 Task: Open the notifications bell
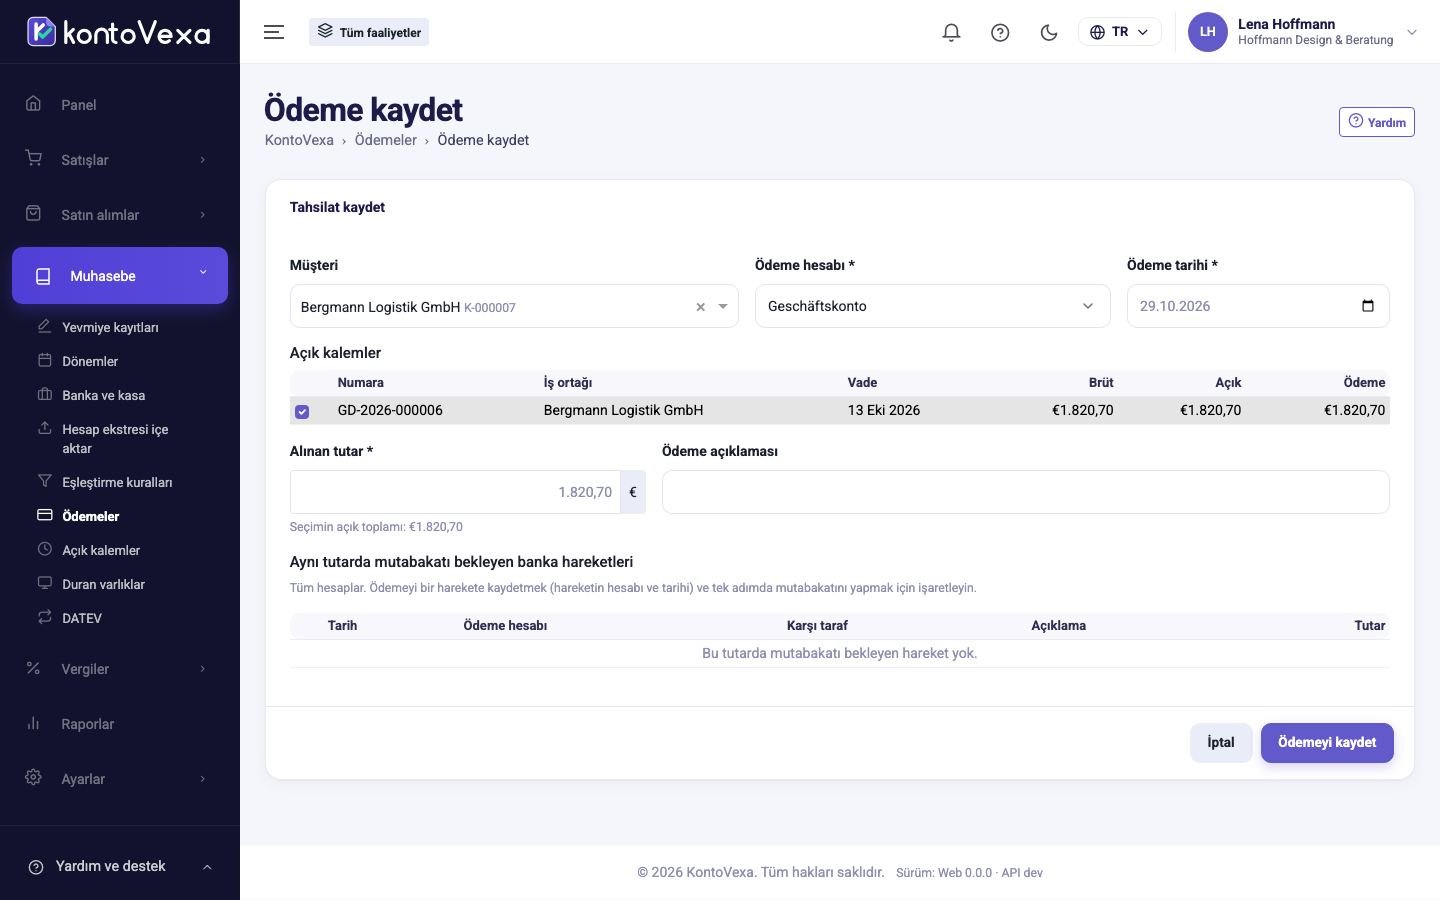pyautogui.click(x=951, y=32)
